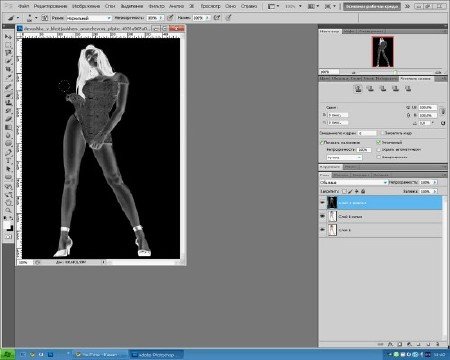Open tool preset picker arrow
This screenshot has height=360, width=450.
pos(18,18)
